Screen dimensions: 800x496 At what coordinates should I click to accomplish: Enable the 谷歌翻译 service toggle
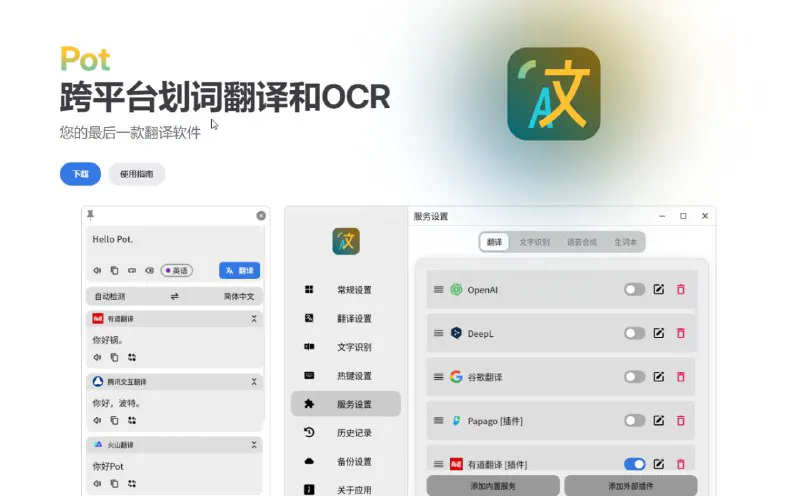click(635, 377)
